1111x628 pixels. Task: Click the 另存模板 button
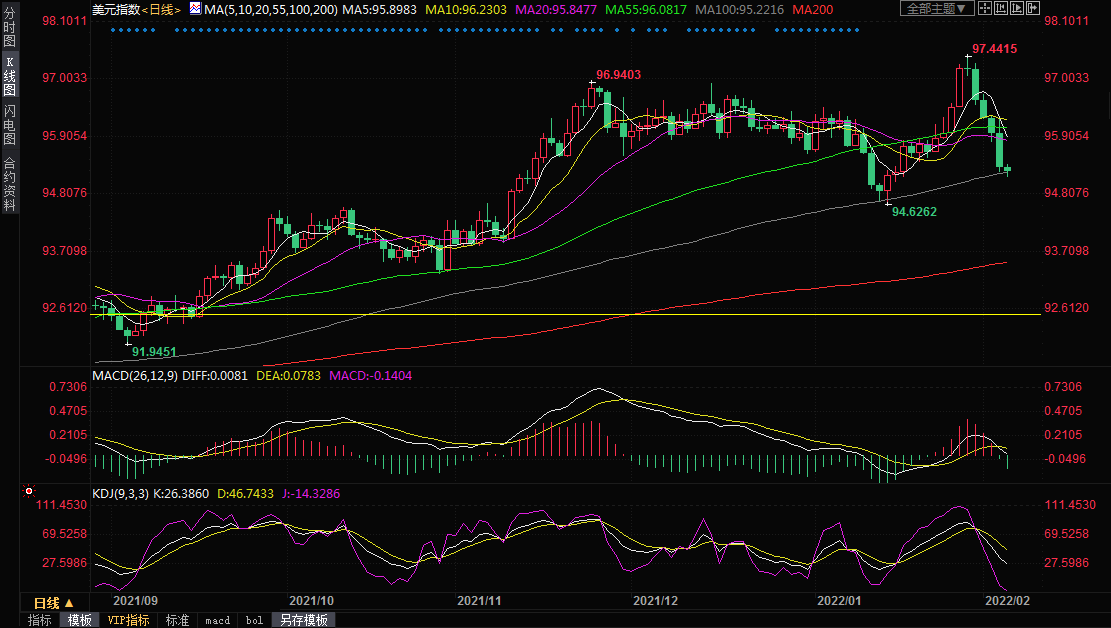[303, 620]
